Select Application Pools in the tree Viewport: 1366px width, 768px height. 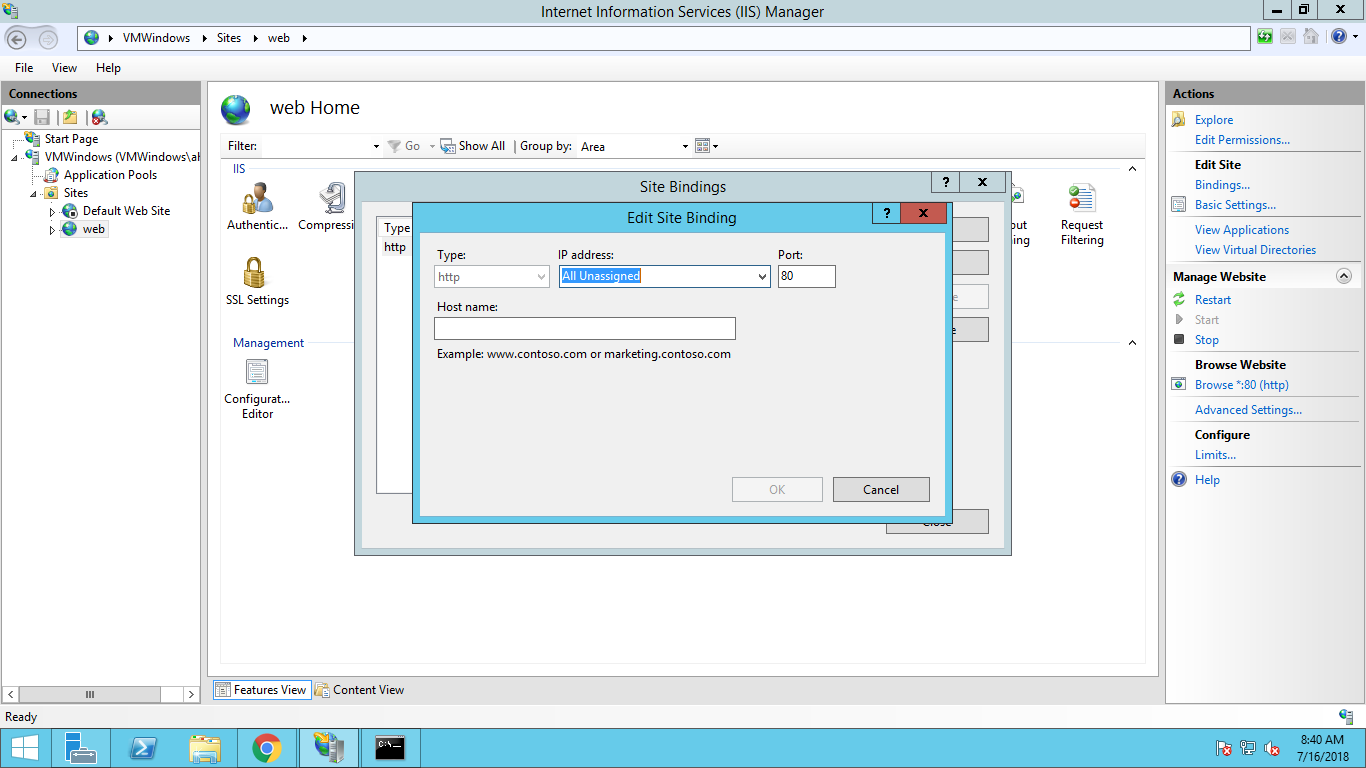[x=110, y=175]
